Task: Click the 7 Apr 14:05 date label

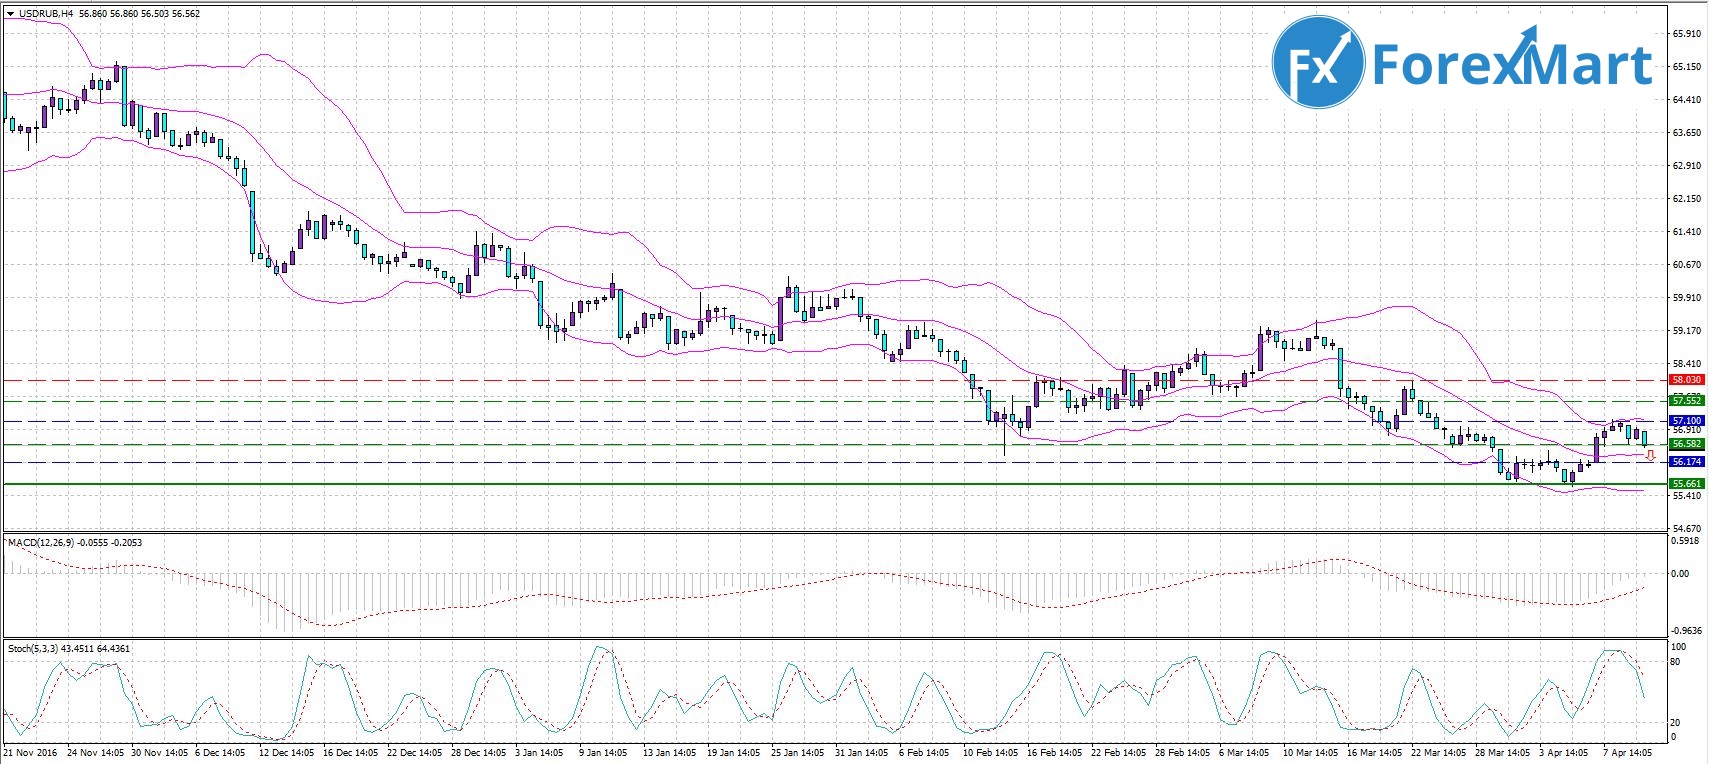Action: coord(1627,752)
